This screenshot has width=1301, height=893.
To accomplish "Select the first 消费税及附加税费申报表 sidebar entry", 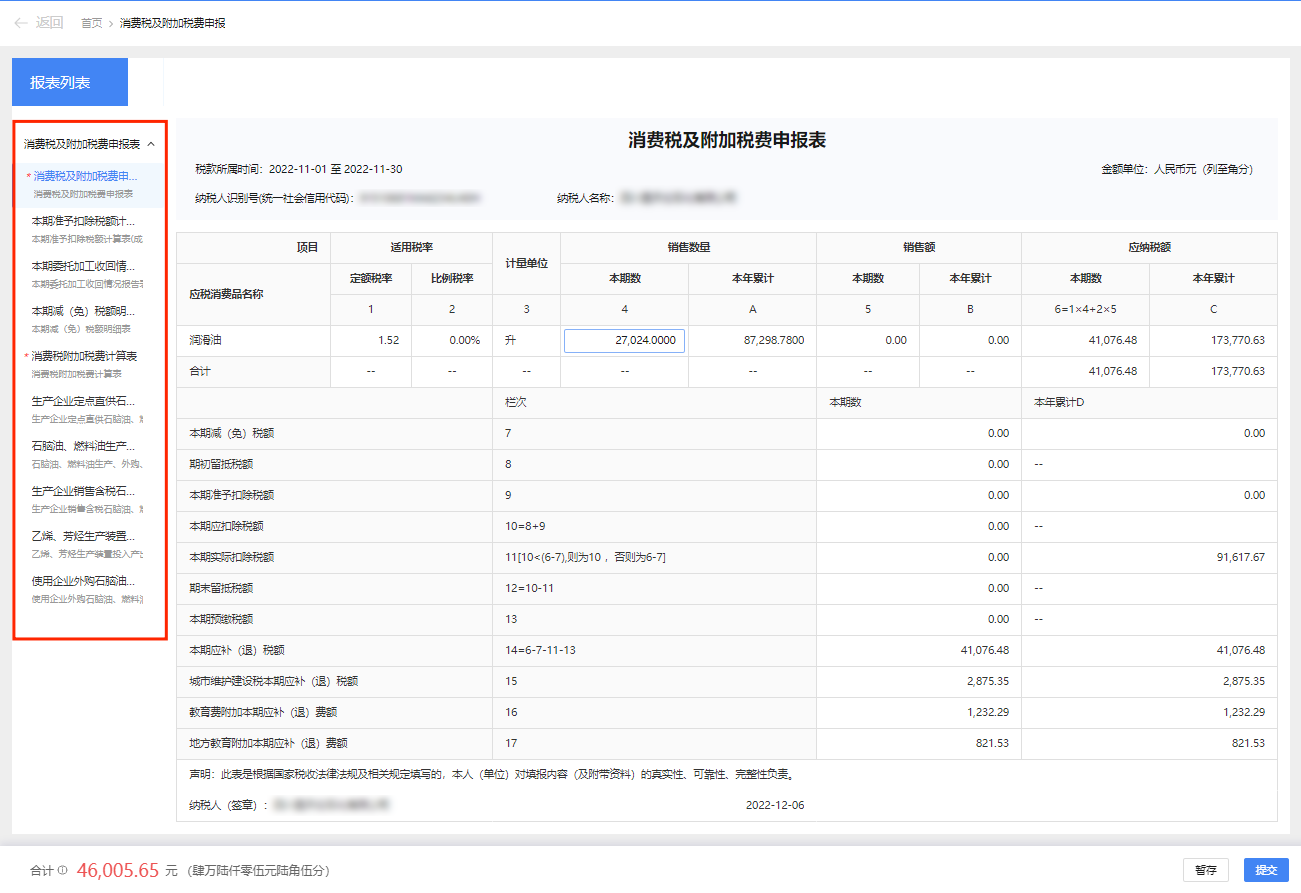I will click(84, 176).
